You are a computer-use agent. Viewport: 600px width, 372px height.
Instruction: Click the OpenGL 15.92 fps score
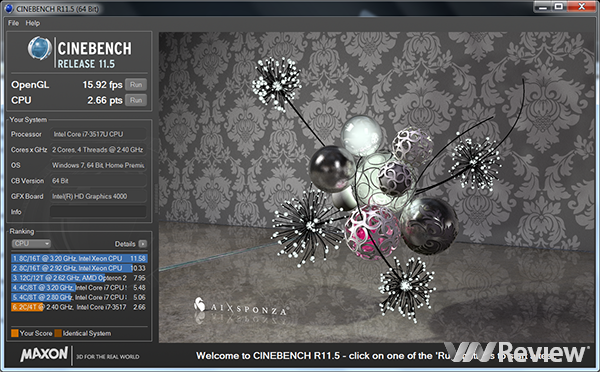[102, 85]
